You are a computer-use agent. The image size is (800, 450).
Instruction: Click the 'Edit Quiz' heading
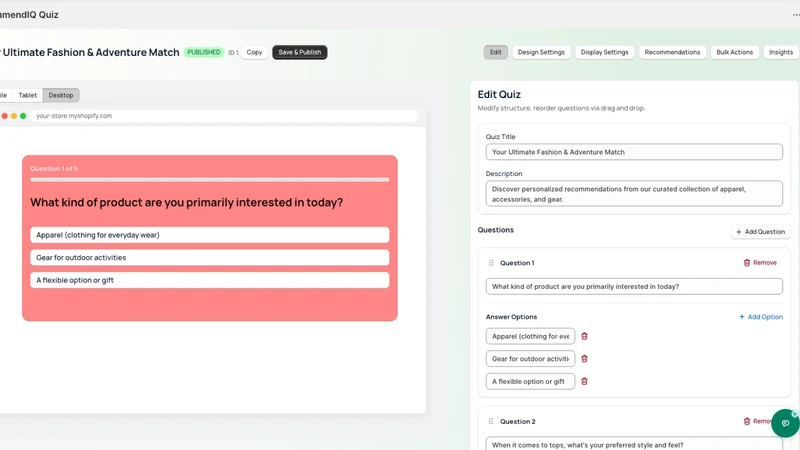[x=499, y=94]
